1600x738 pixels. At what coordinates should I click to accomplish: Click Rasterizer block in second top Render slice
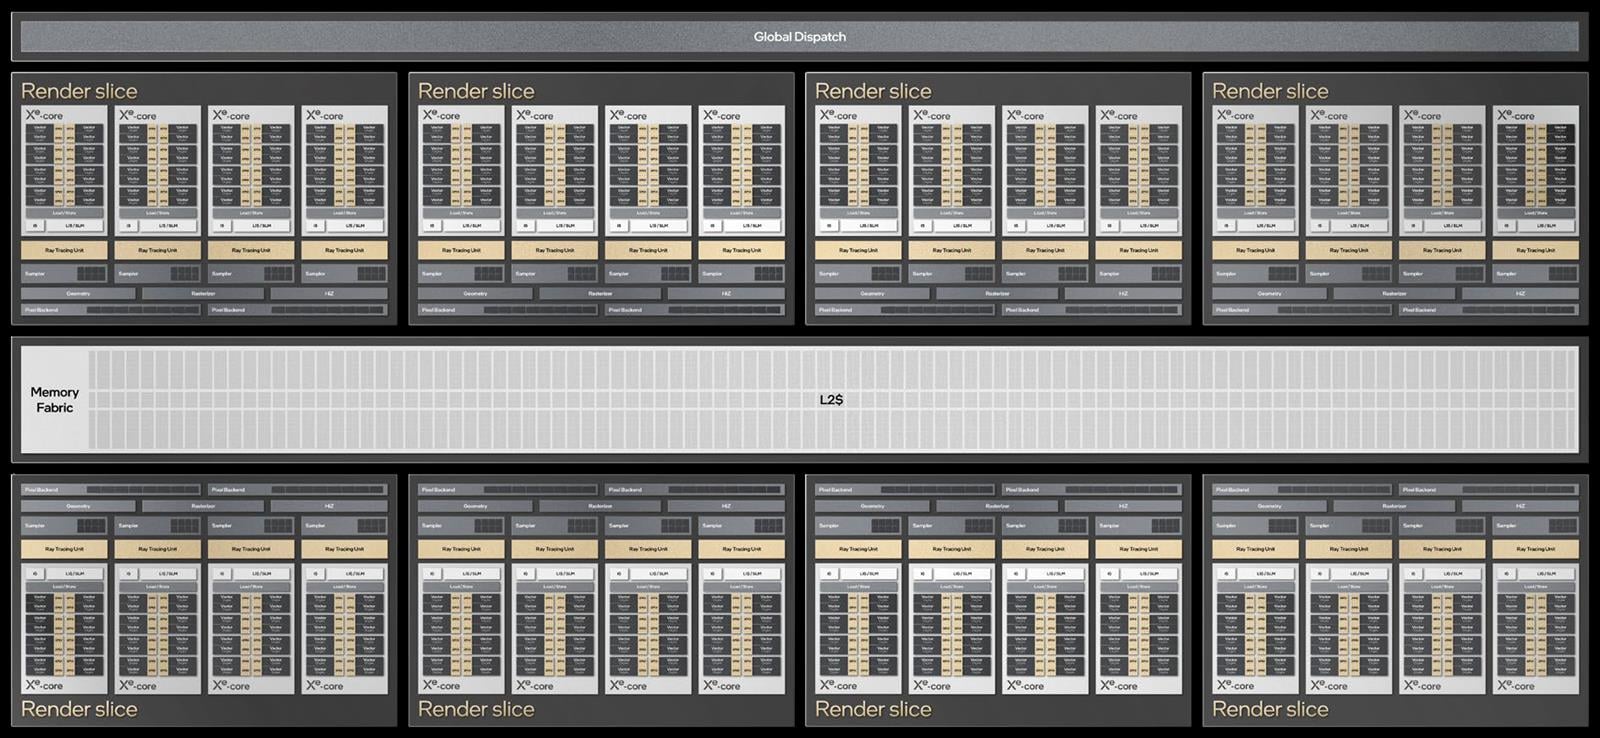click(x=600, y=294)
